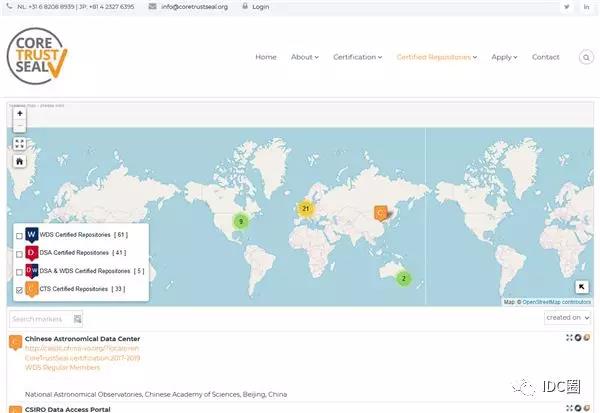Enable the WDS Certified Repositories checkbox
Viewport: 600px width, 413px height.
tap(19, 236)
